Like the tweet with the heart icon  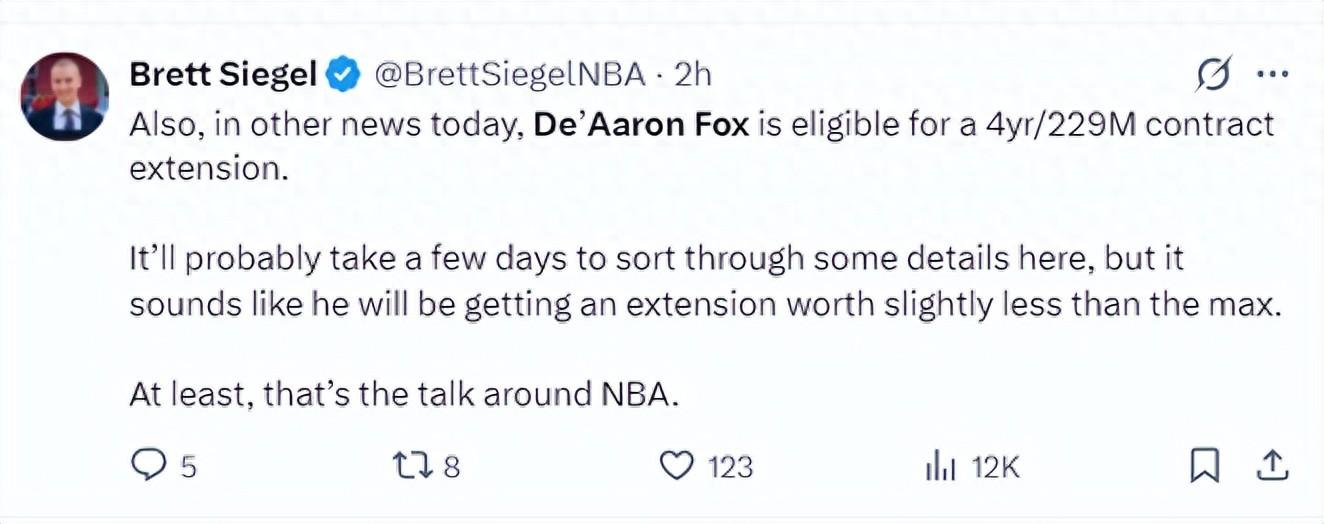click(678, 465)
